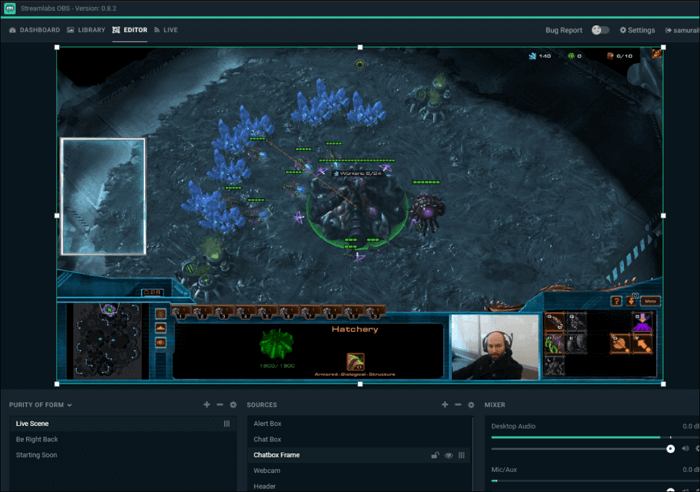
Task: Open Settings with gear icon
Action: click(x=637, y=30)
